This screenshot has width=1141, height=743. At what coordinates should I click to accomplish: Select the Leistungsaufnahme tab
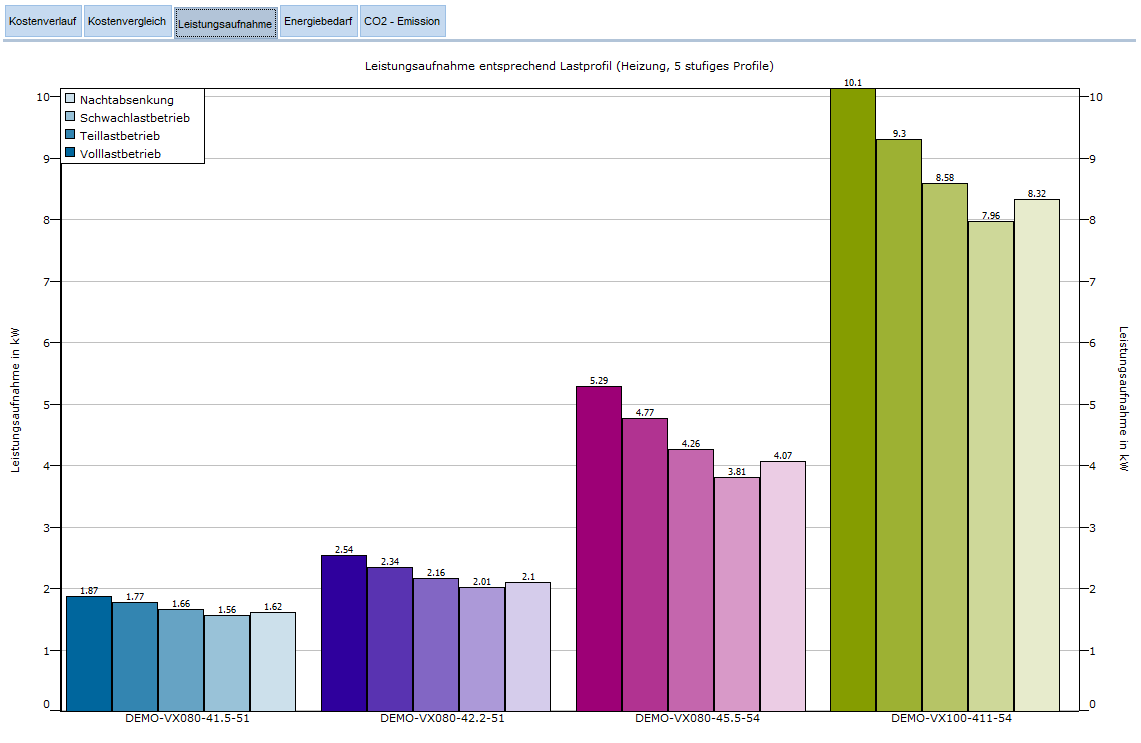click(225, 23)
